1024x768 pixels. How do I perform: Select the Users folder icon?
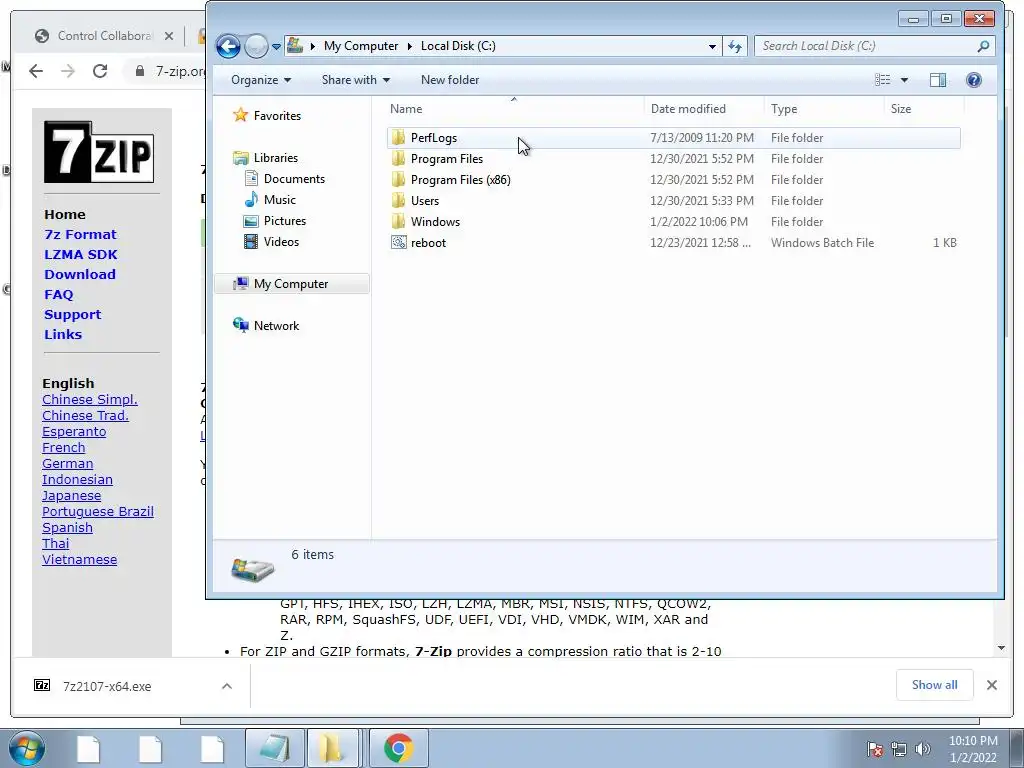pos(398,200)
